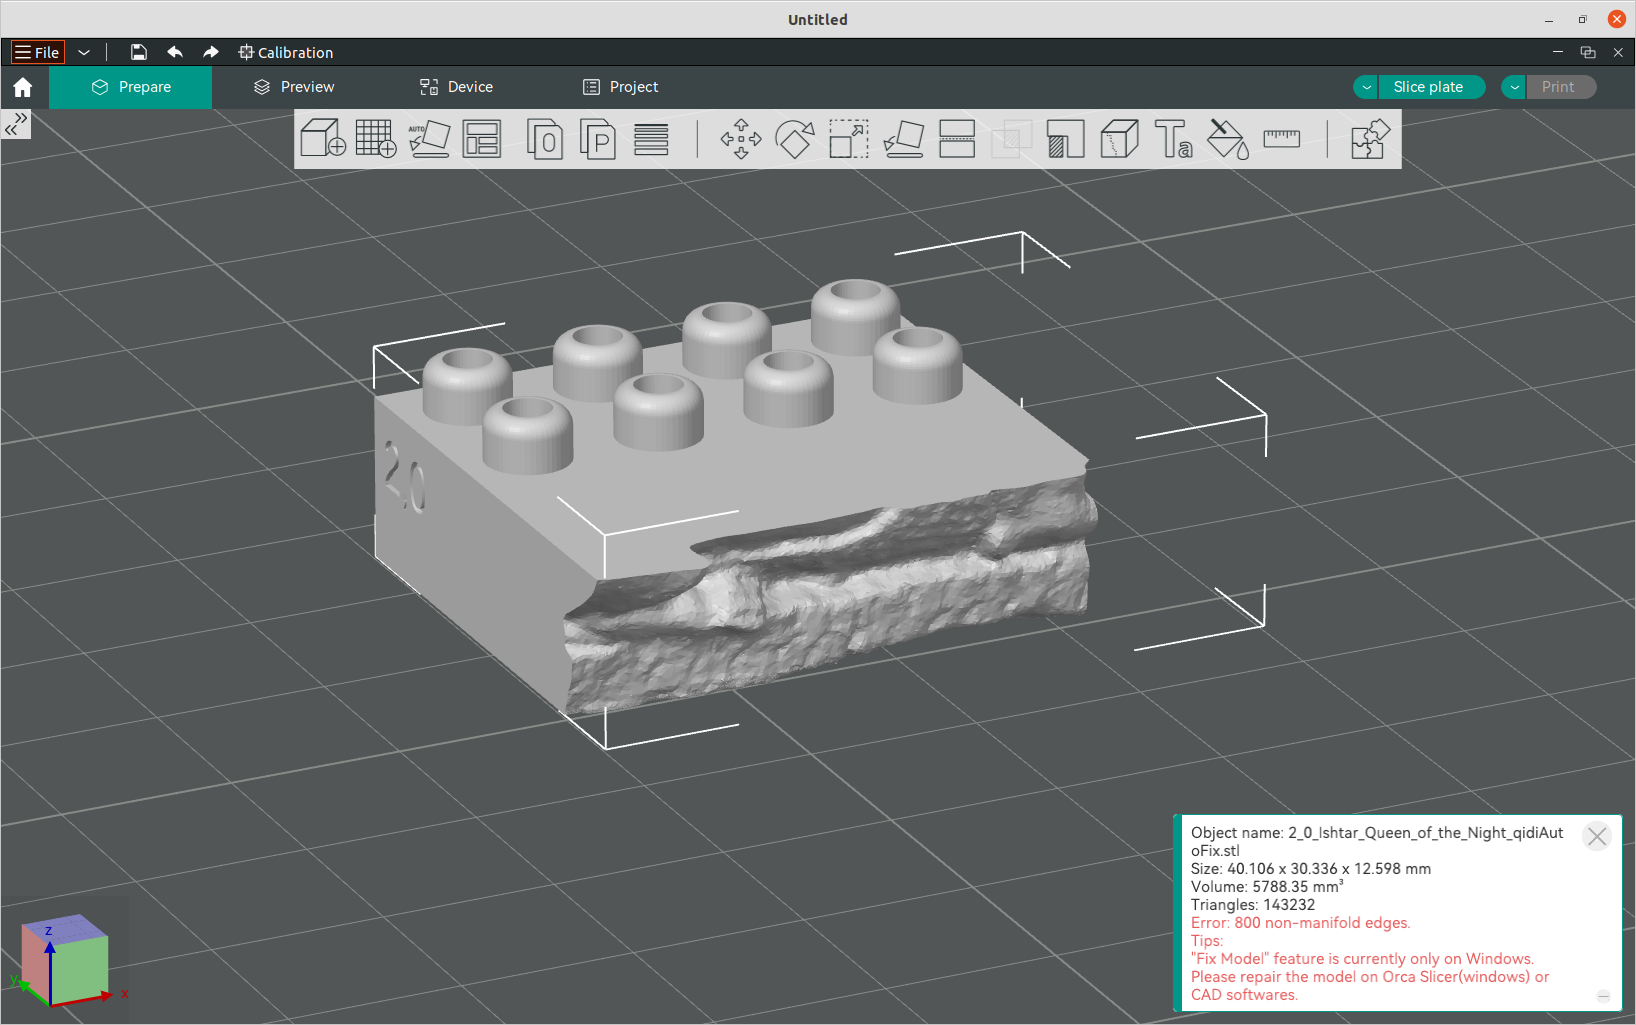Screen dimensions: 1636x1025
Task: Go to the Home screen
Action: click(x=23, y=87)
